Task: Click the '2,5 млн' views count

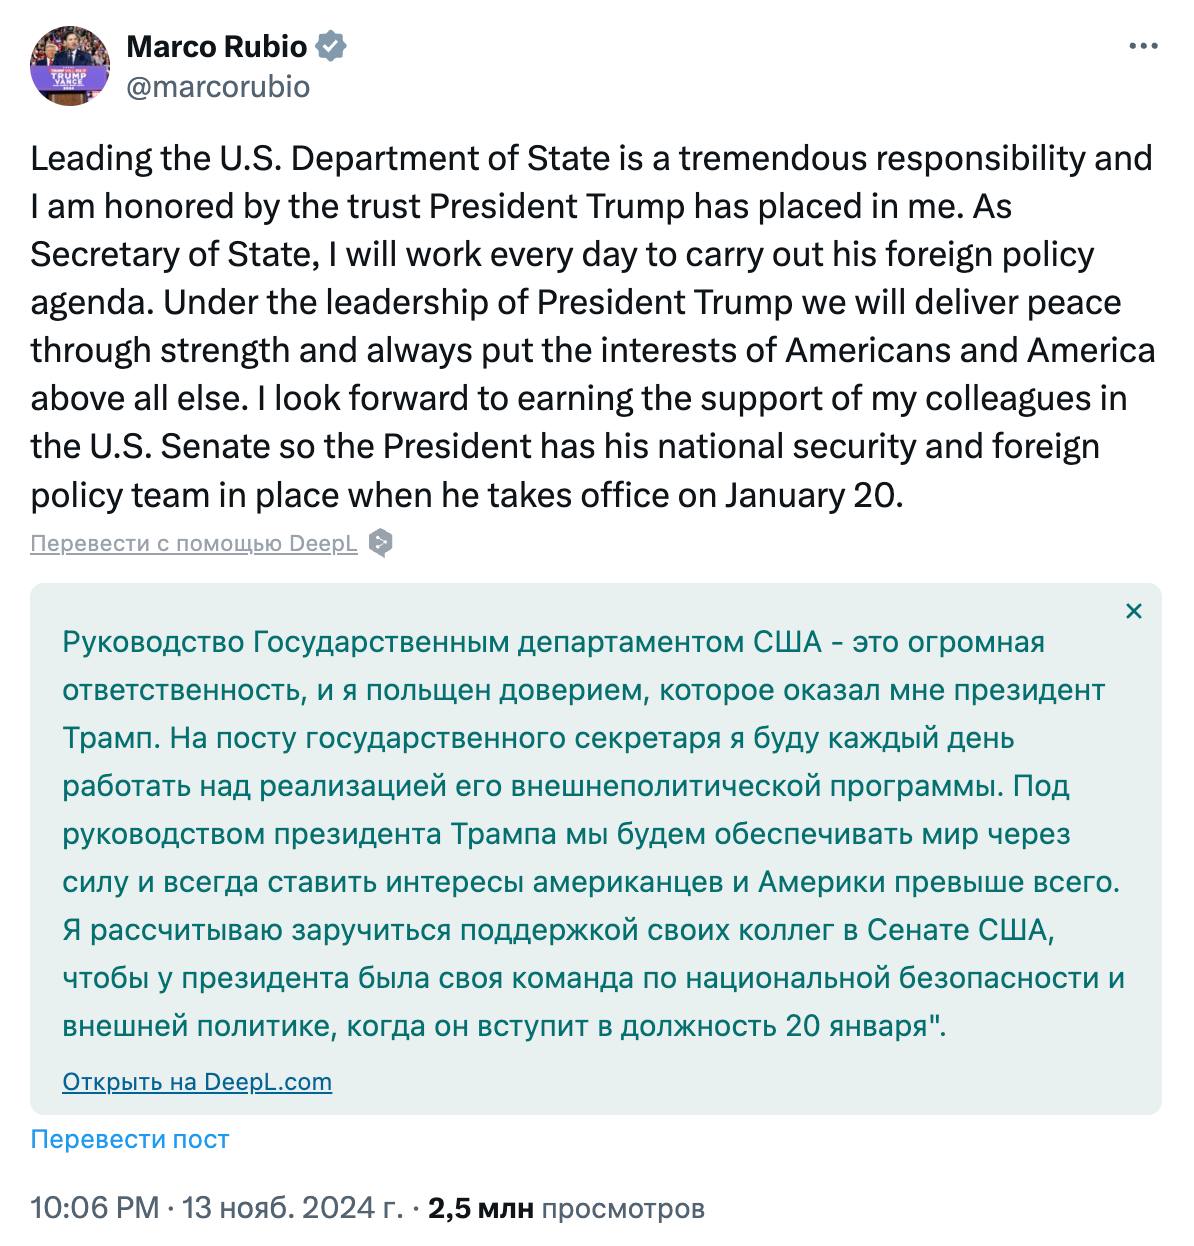Action: click(x=480, y=1208)
